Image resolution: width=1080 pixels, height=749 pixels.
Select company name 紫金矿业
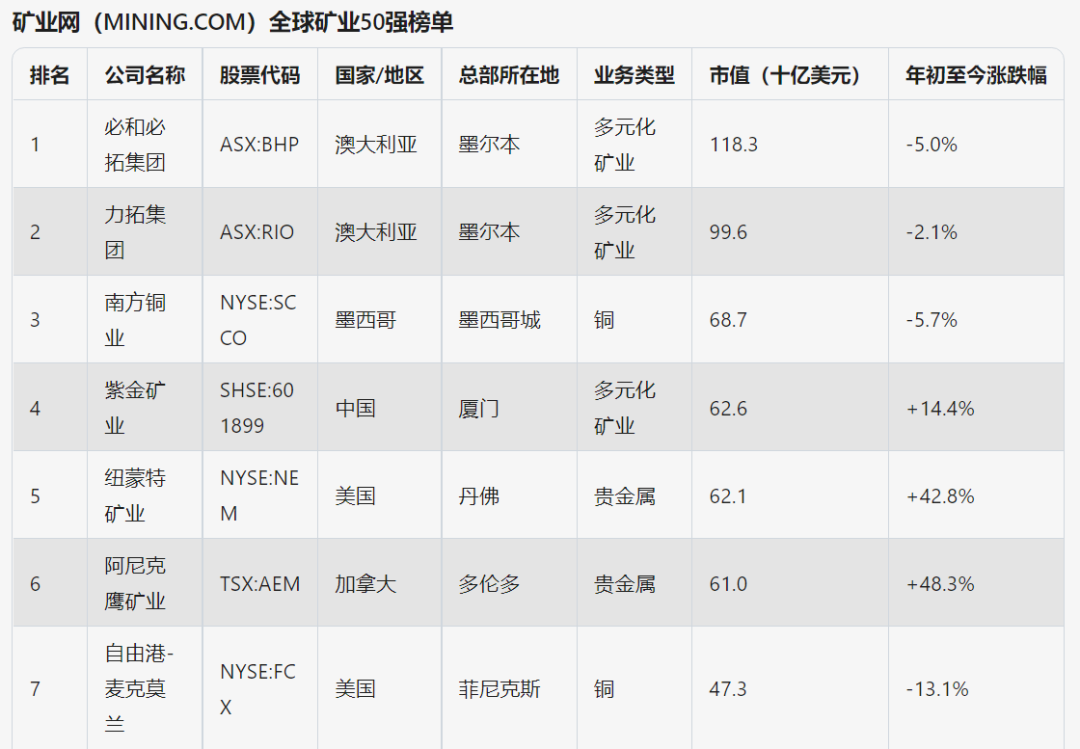pyautogui.click(x=136, y=408)
